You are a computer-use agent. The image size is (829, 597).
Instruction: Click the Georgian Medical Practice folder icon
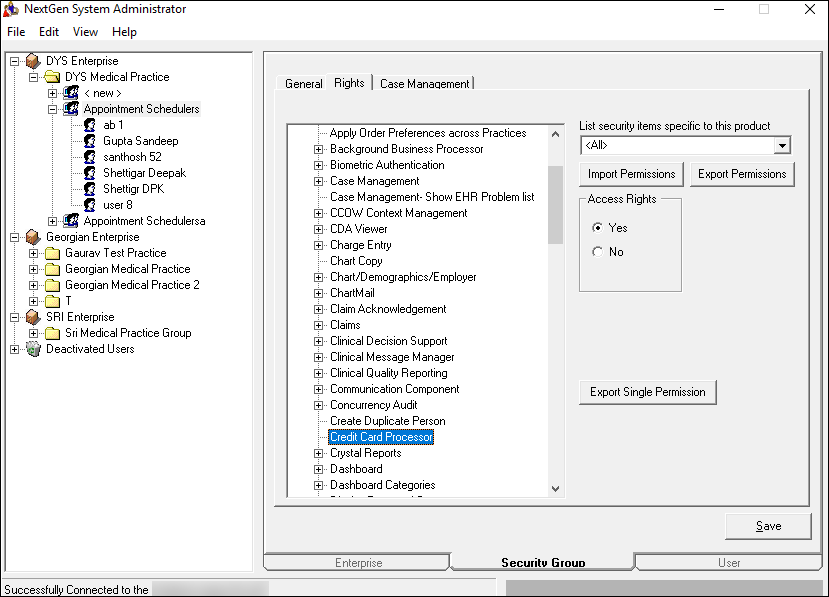[52, 269]
